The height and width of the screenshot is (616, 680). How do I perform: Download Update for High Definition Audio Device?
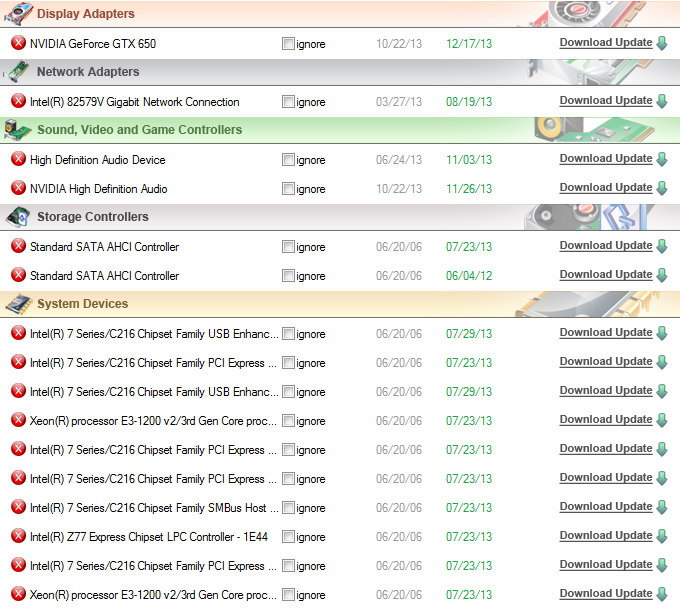[x=606, y=159]
